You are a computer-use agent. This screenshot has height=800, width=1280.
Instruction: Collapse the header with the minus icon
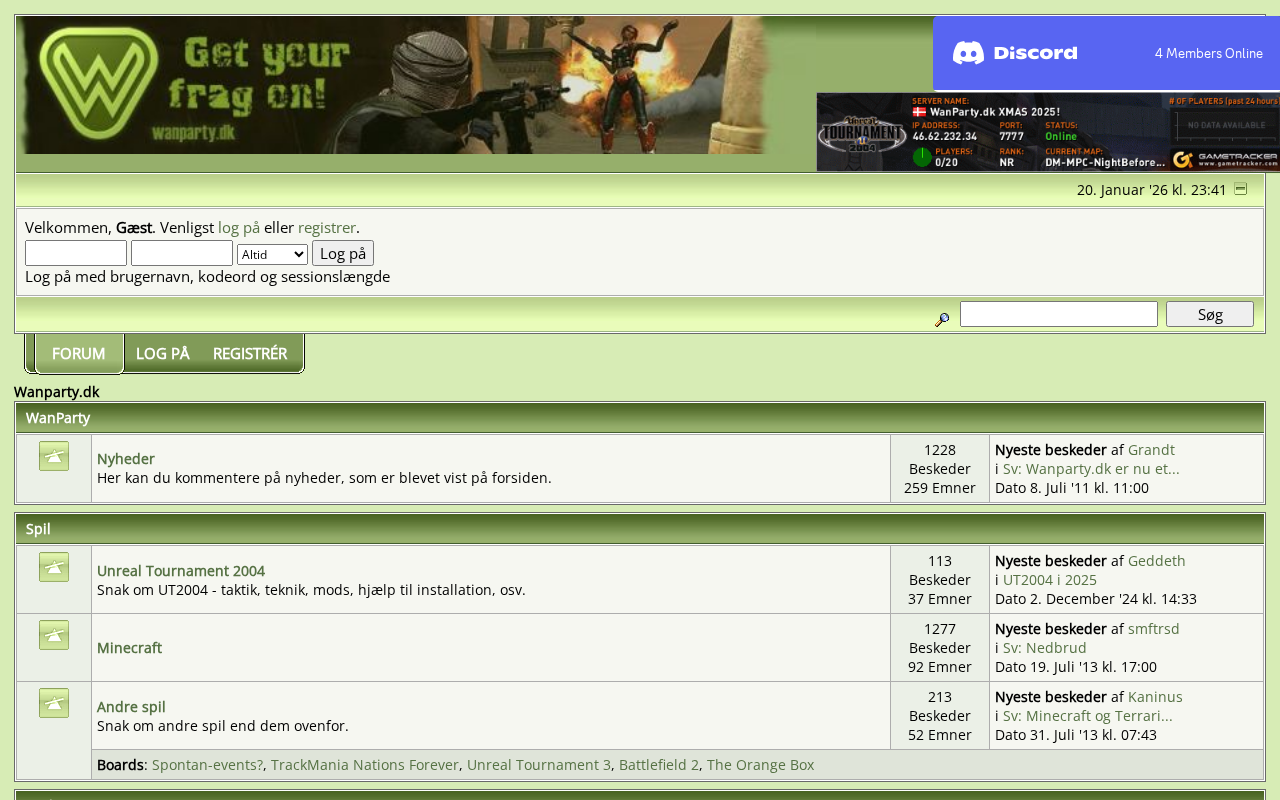point(1240,189)
